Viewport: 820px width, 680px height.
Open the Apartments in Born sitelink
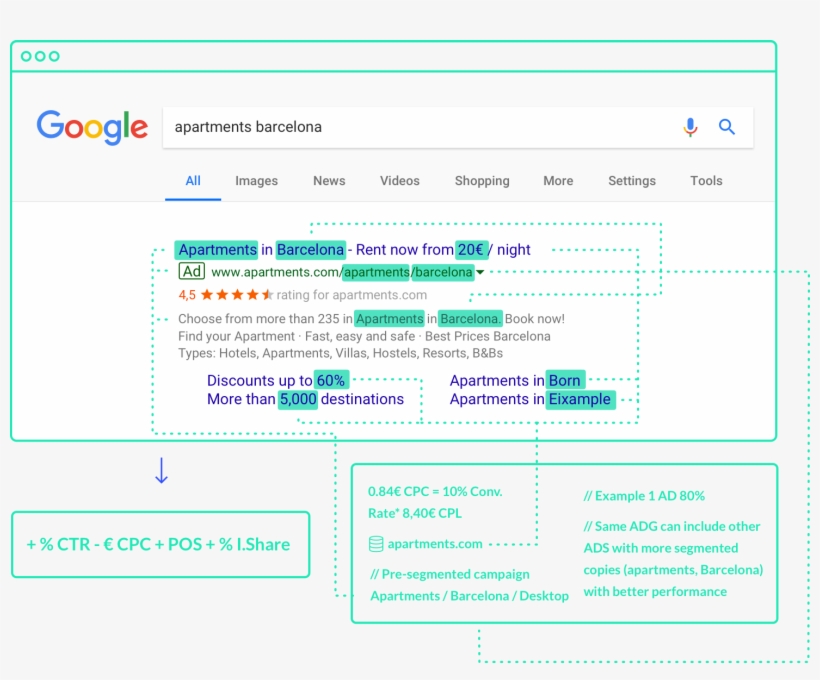pos(516,380)
